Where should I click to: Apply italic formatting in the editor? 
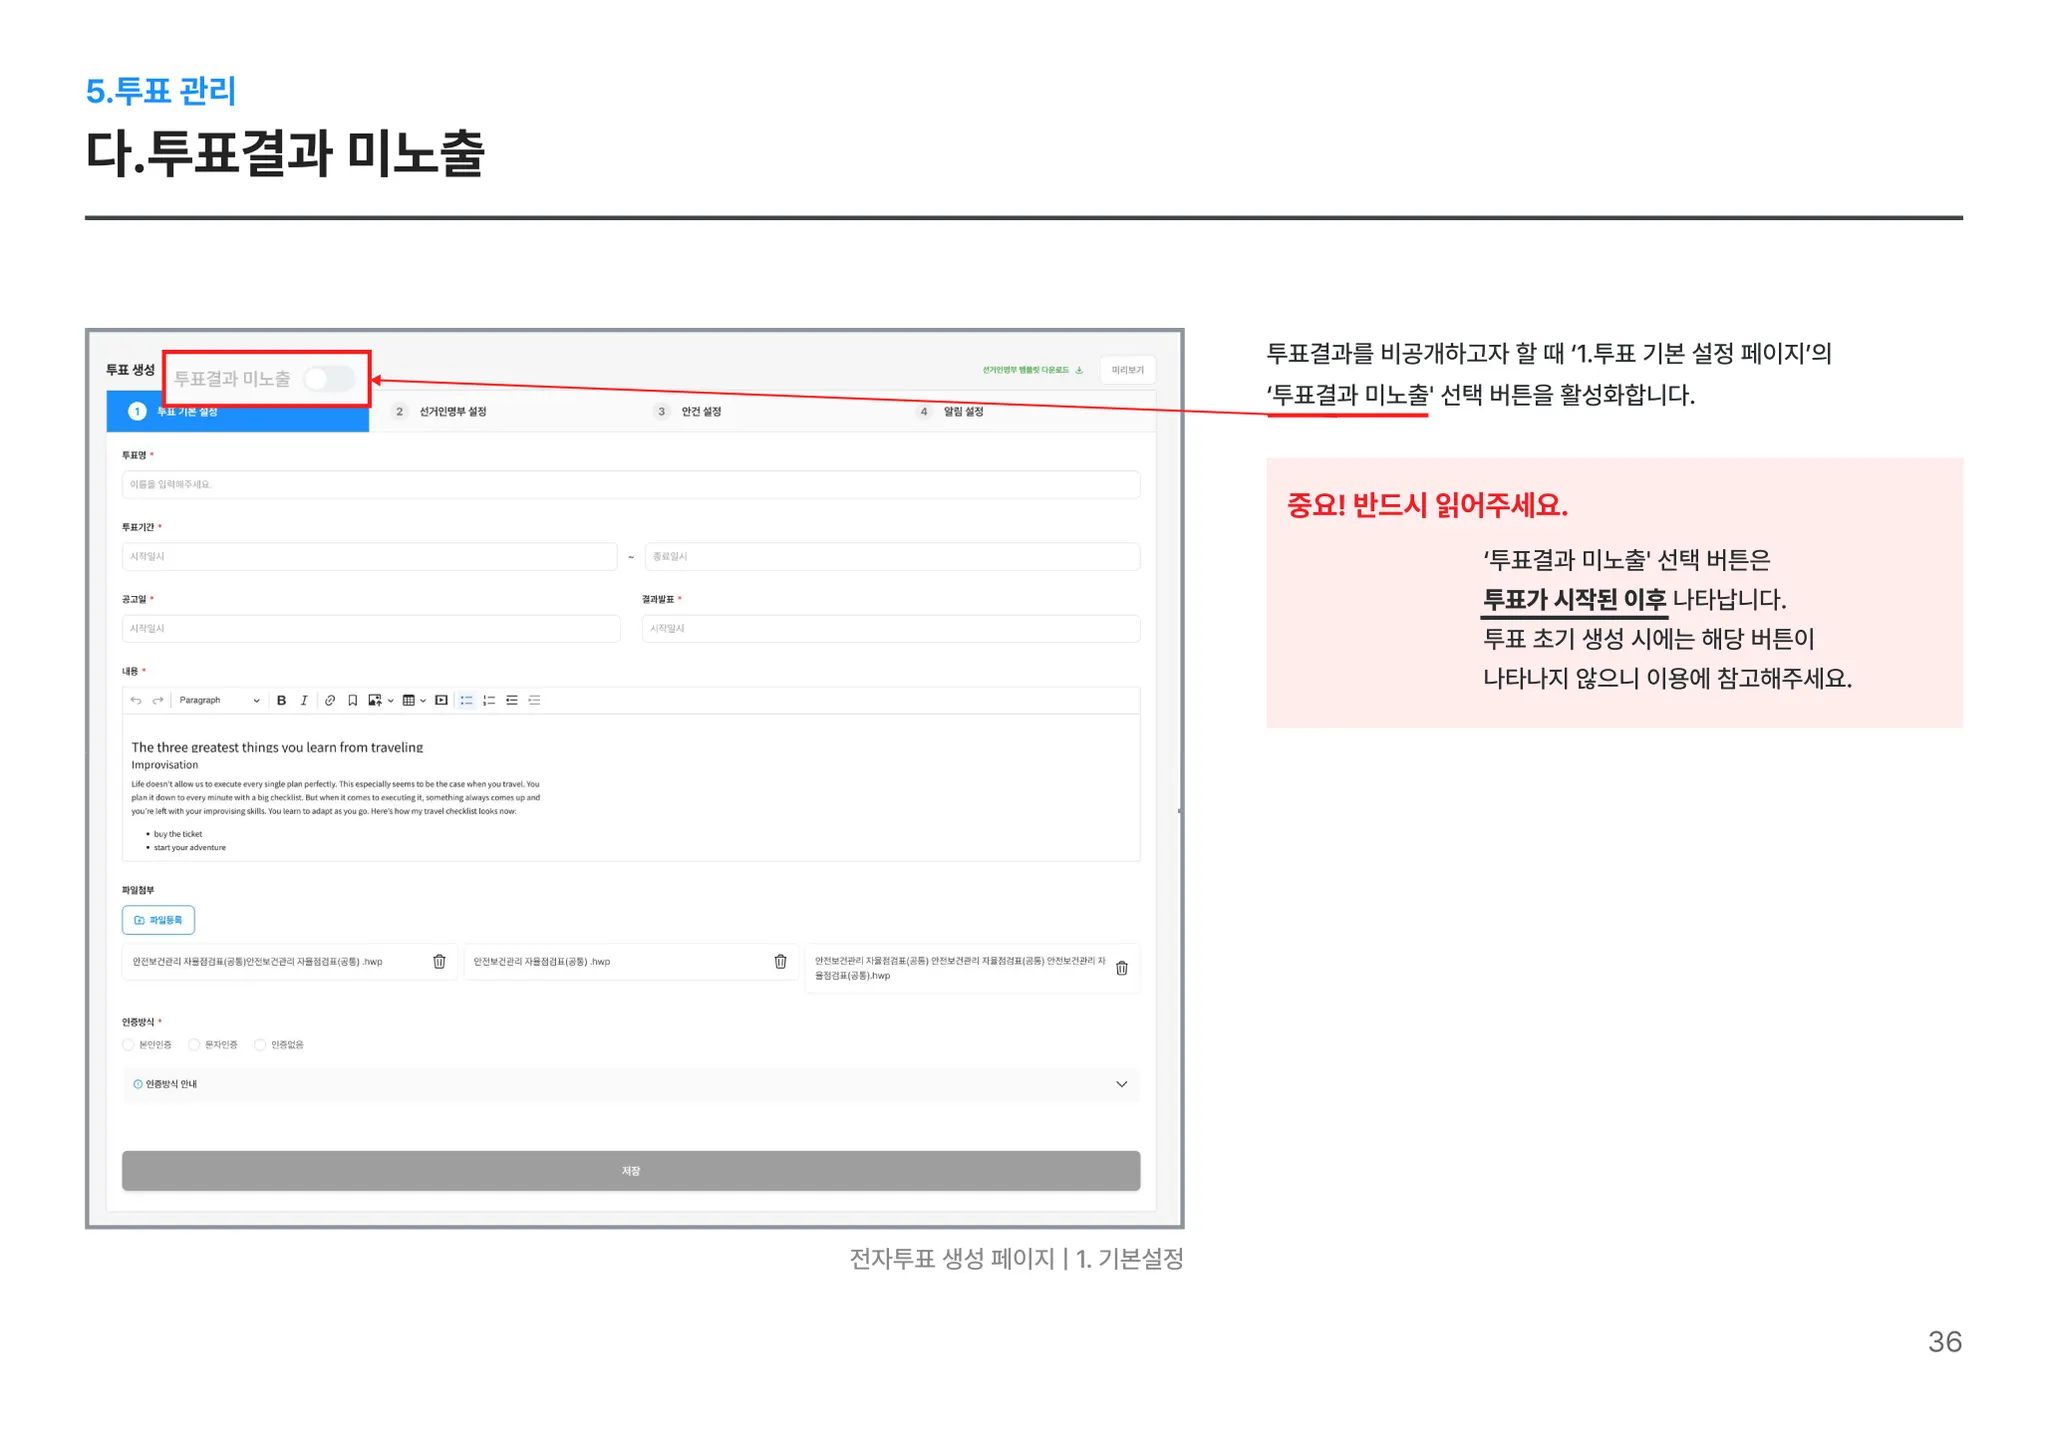click(304, 701)
